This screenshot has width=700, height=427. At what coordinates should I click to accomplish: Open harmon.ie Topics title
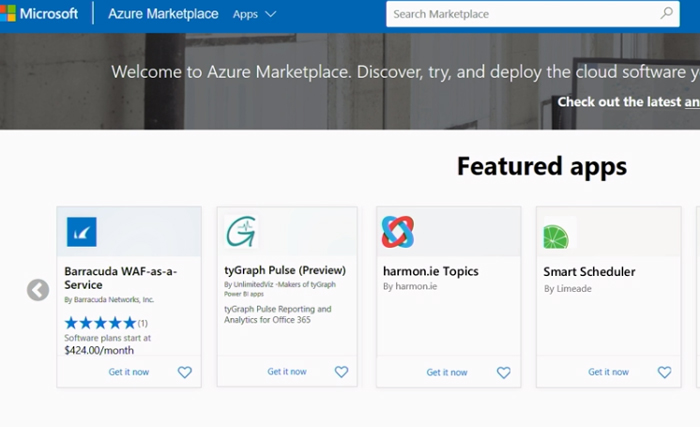(431, 271)
